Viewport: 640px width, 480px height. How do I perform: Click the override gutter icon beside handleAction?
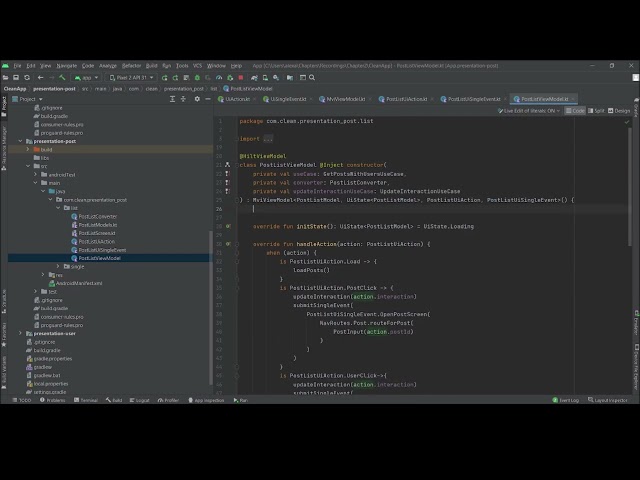point(228,244)
